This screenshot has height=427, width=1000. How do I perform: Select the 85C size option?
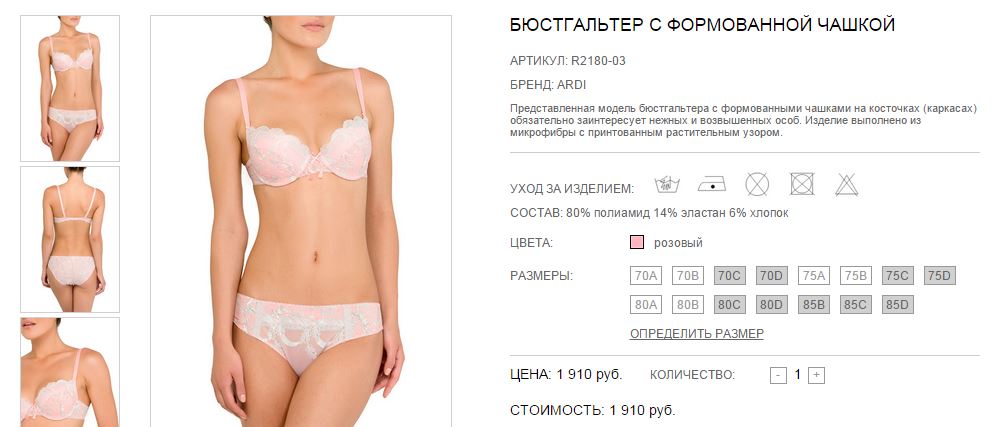pos(855,305)
